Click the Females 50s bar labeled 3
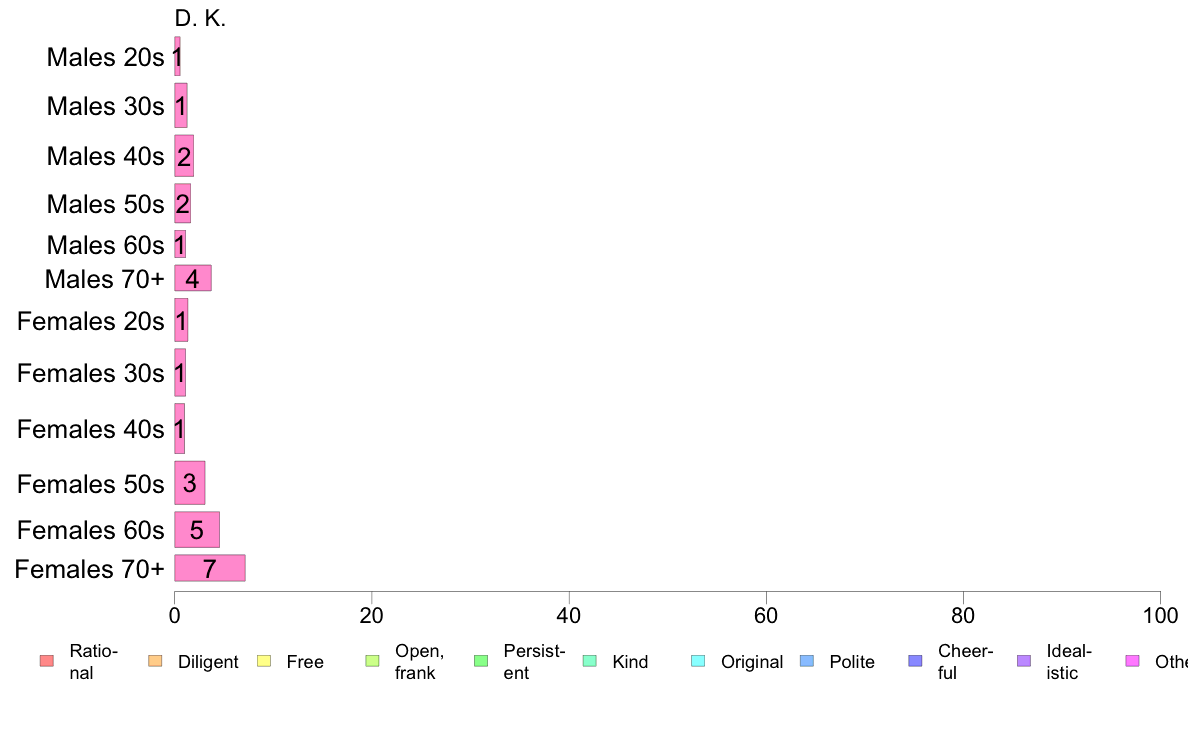This screenshot has width=1188, height=736. point(189,483)
